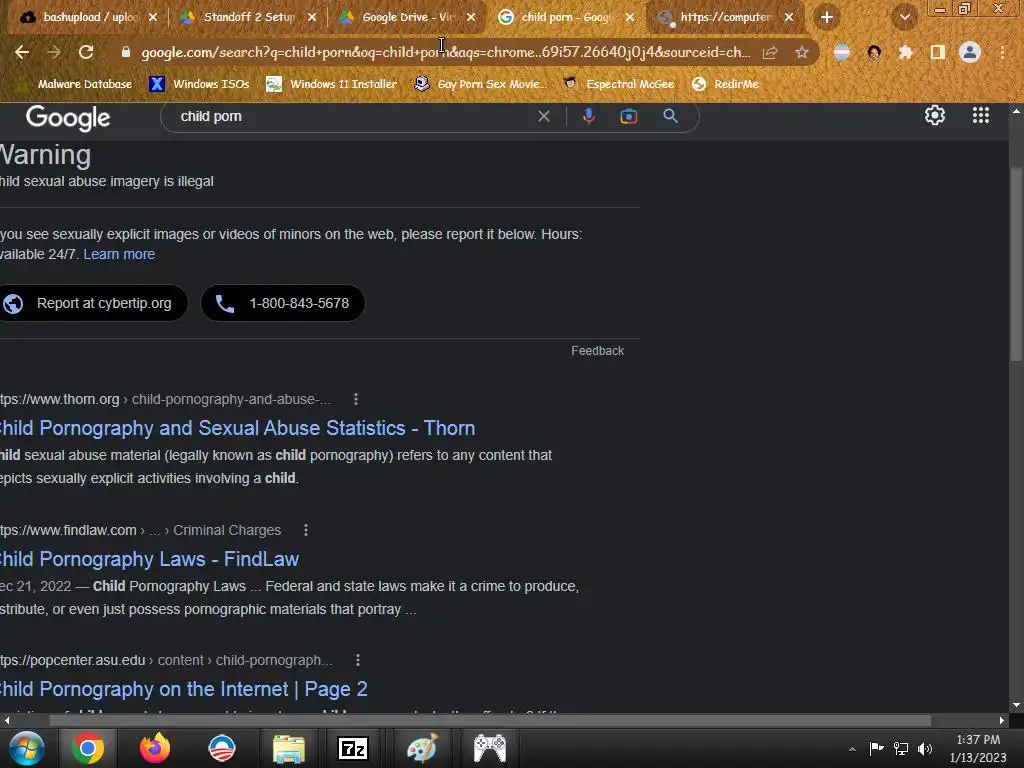Click inside the Google search box
1024x768 pixels.
coord(353,116)
